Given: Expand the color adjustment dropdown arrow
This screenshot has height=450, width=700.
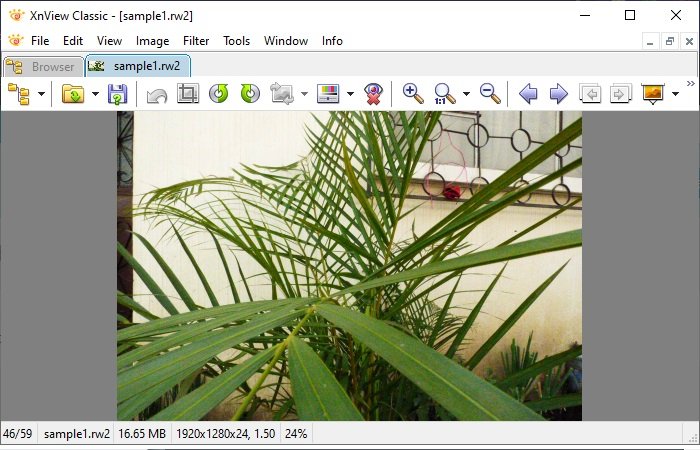Looking at the screenshot, I should [350, 94].
